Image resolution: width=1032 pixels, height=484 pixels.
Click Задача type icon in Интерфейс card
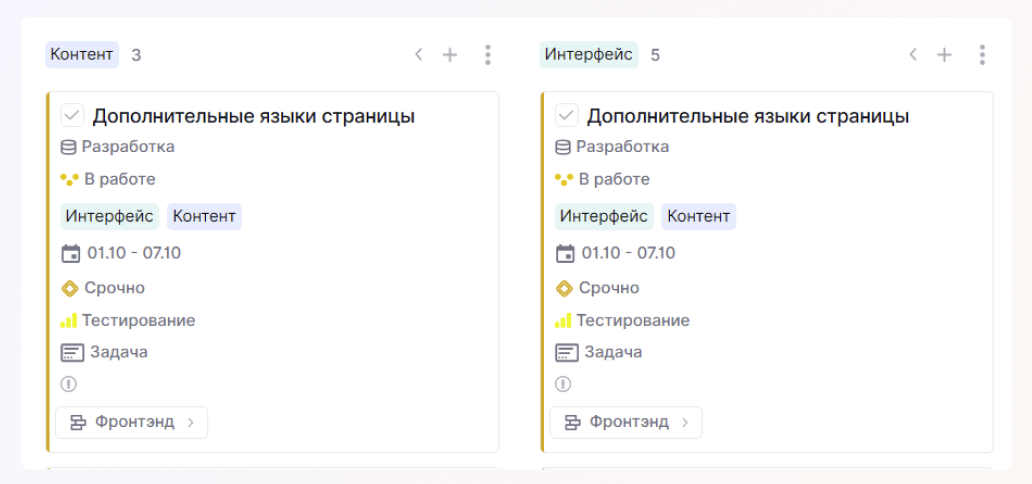pos(566,352)
